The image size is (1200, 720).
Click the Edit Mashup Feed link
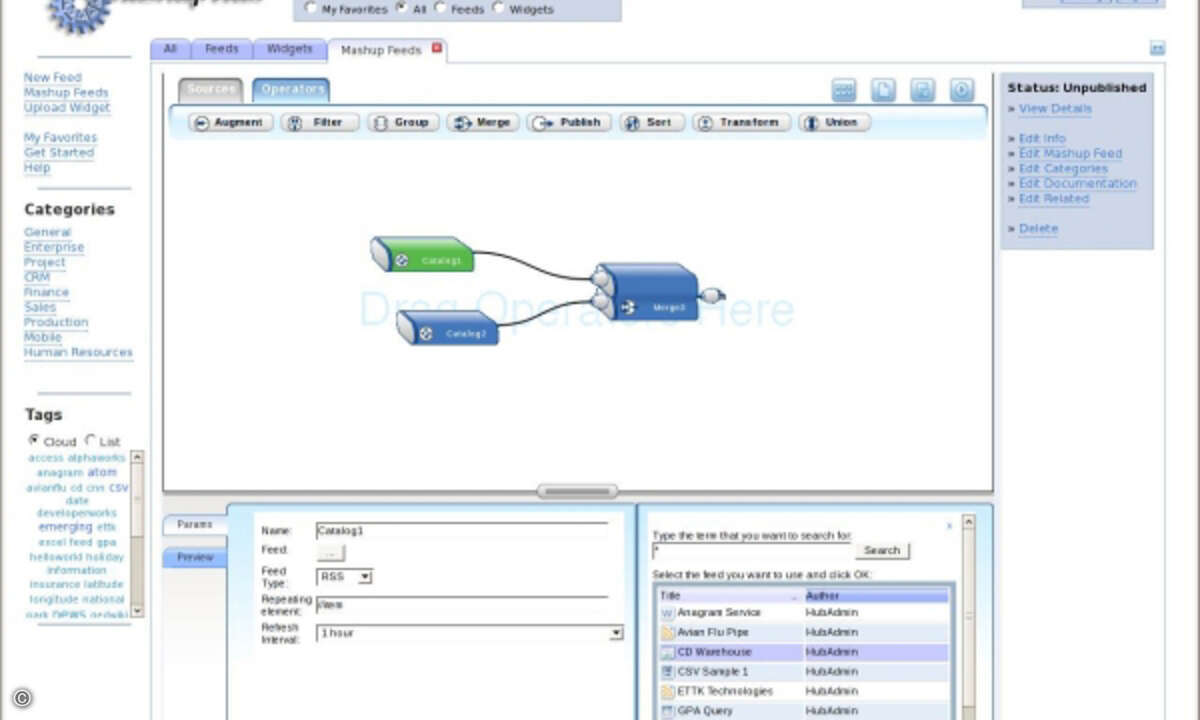1070,154
